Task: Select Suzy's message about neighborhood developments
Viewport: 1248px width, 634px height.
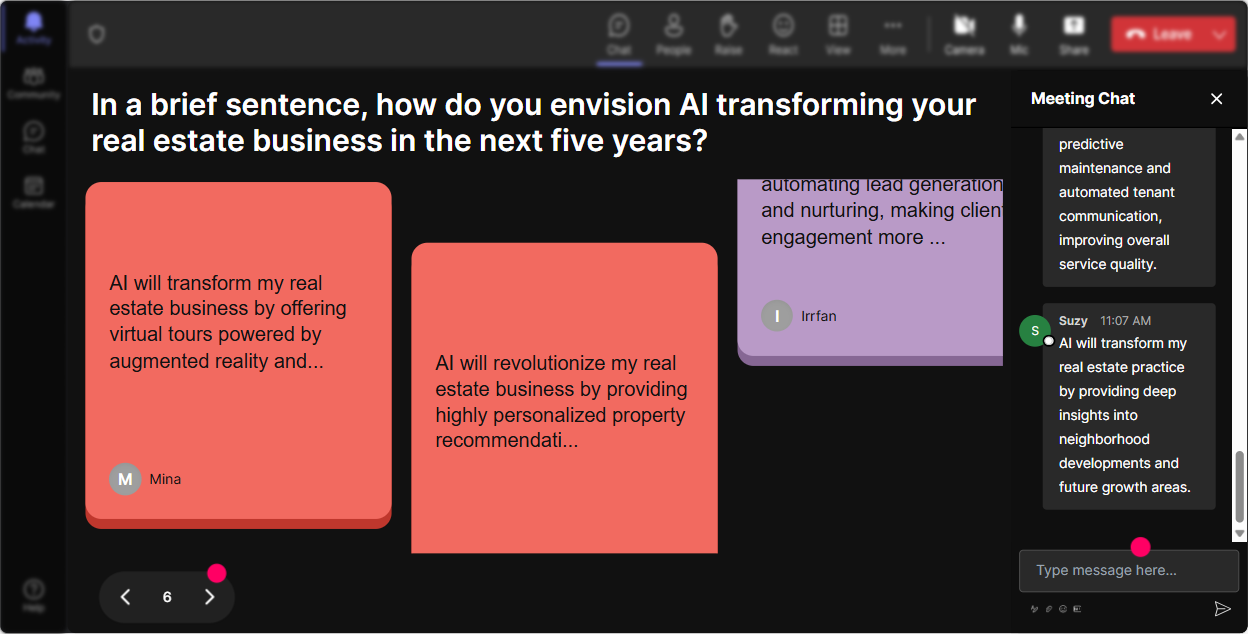Action: (x=1129, y=406)
